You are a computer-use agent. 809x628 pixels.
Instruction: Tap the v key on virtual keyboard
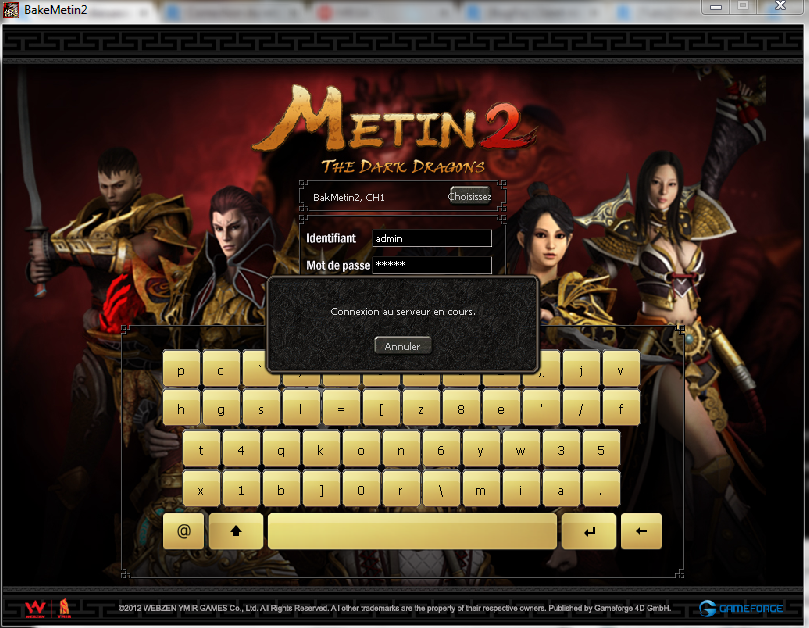pyautogui.click(x=621, y=369)
